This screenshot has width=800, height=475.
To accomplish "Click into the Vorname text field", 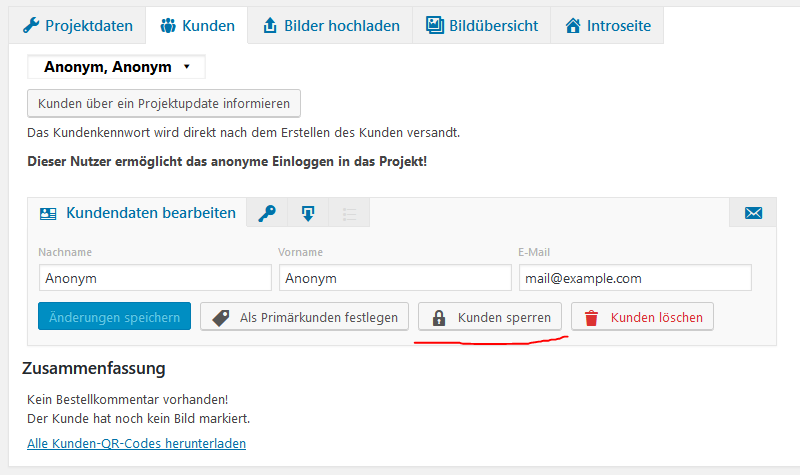I will (395, 278).
